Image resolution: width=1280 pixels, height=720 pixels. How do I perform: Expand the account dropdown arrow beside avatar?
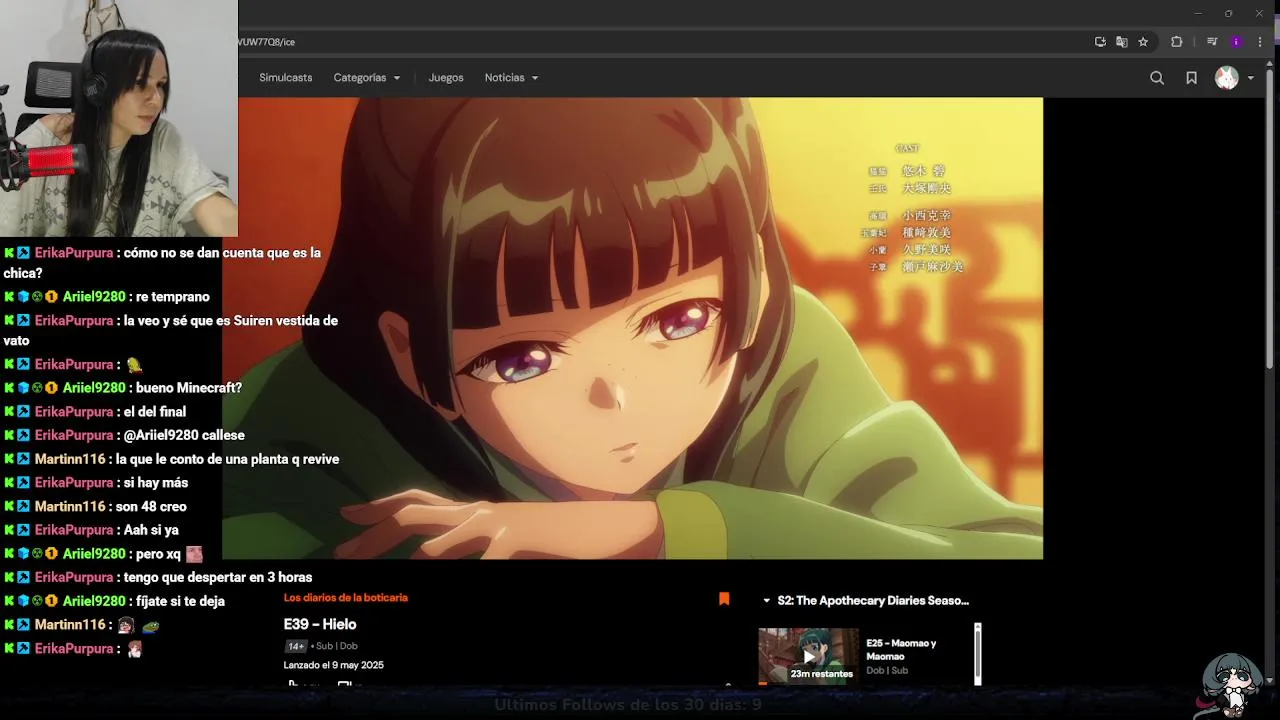click(1250, 78)
